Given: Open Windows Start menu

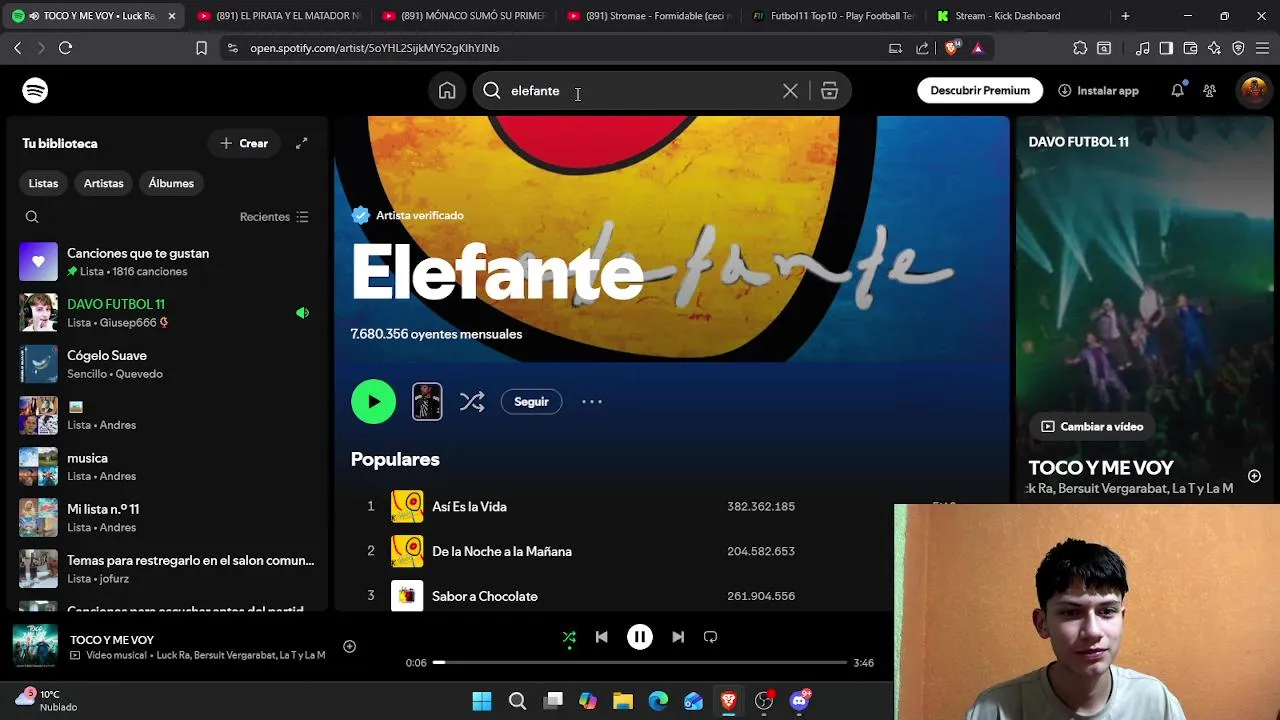Looking at the screenshot, I should click(x=482, y=701).
